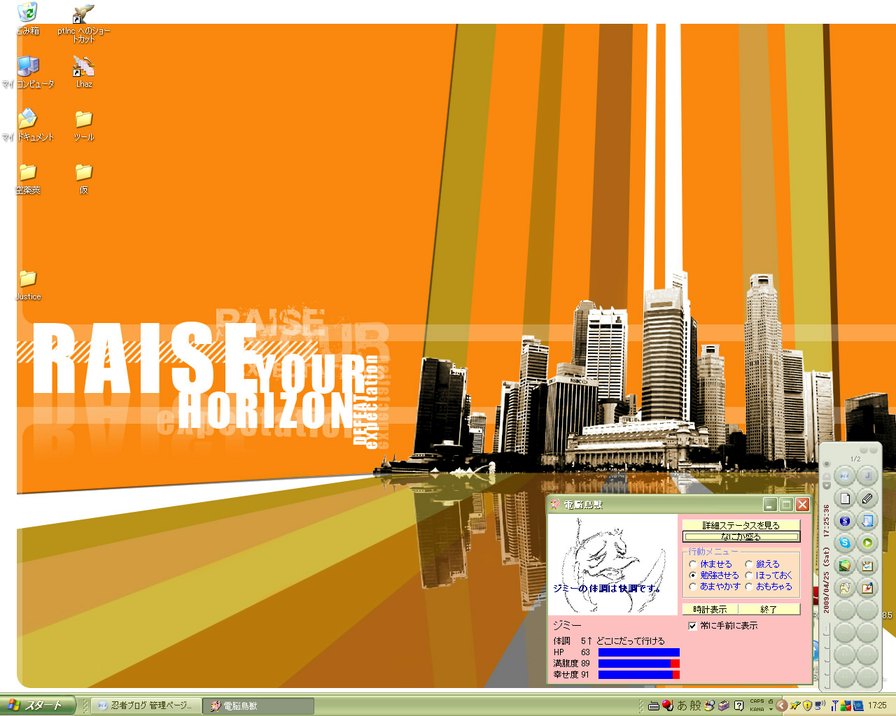Open the Lhaz desktop icon

pos(83,72)
